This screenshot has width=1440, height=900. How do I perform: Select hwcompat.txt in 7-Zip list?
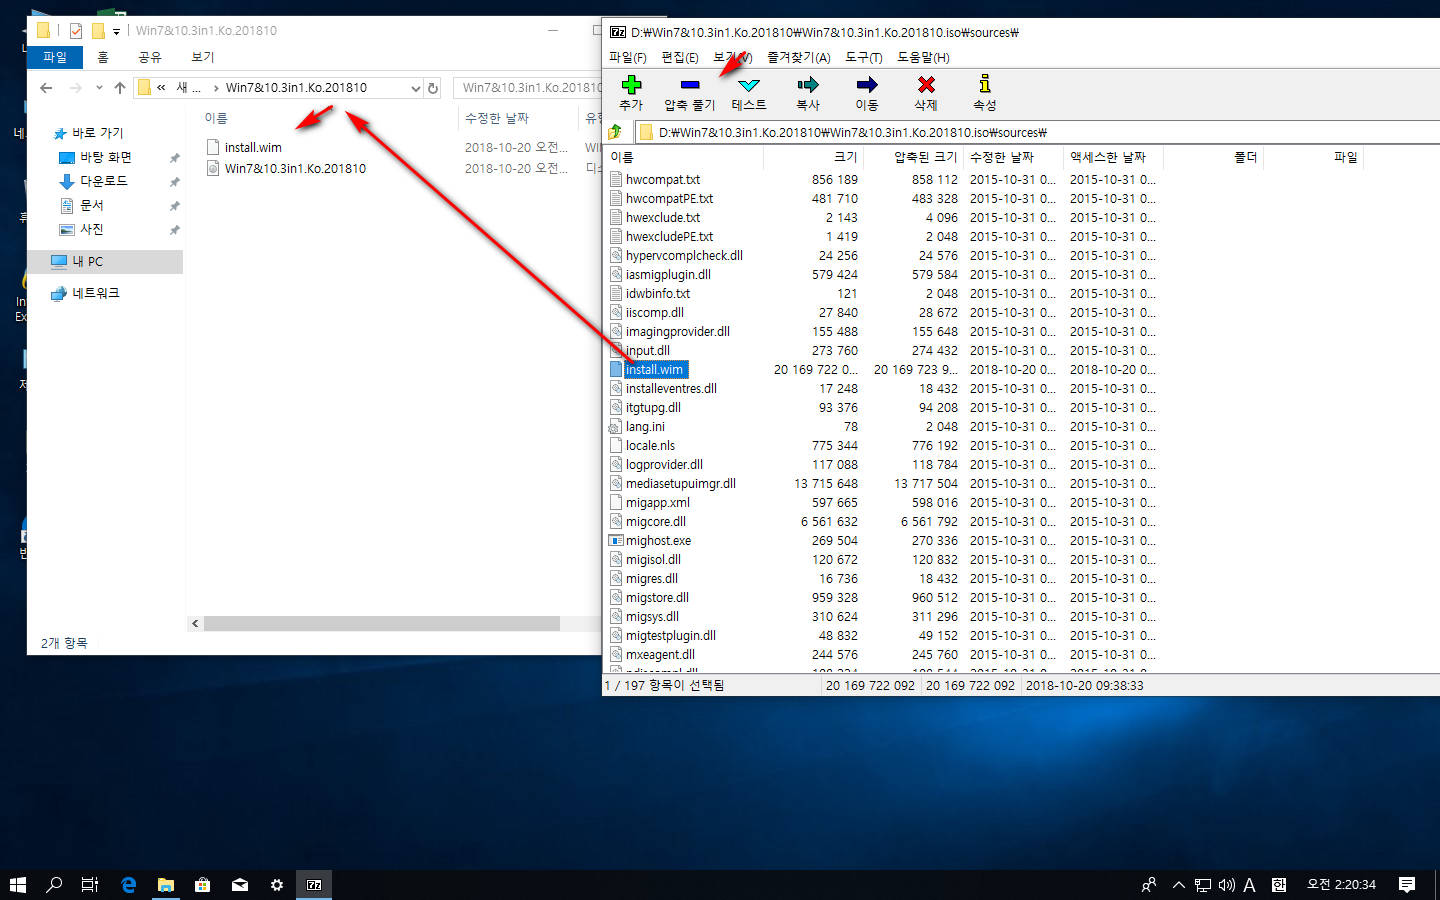point(663,180)
